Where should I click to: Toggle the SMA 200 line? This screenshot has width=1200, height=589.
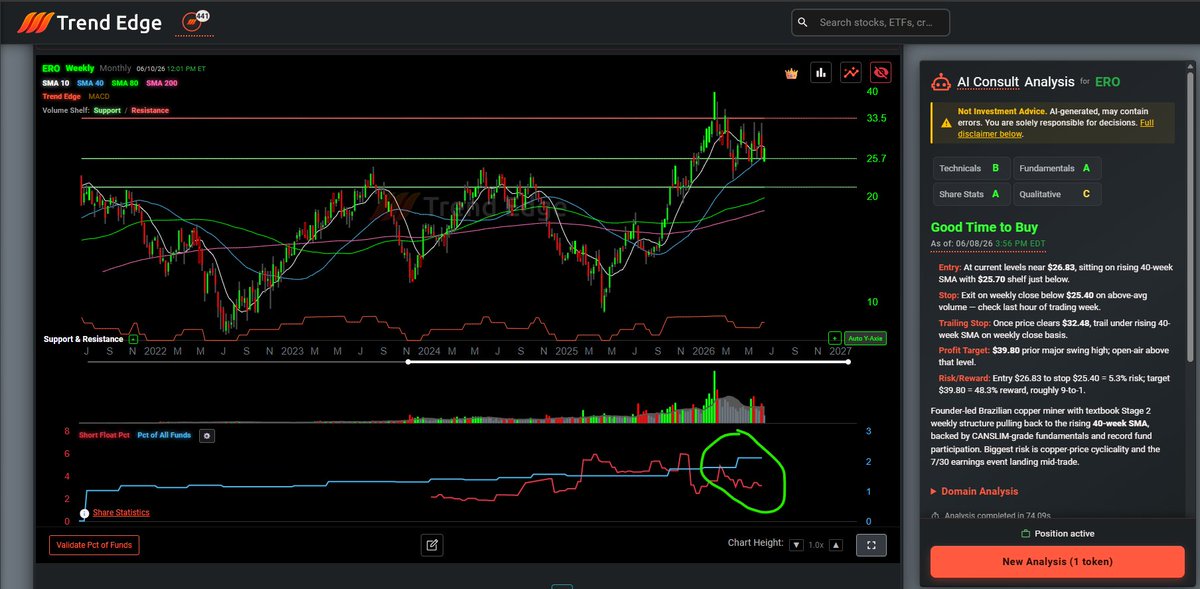pos(161,82)
